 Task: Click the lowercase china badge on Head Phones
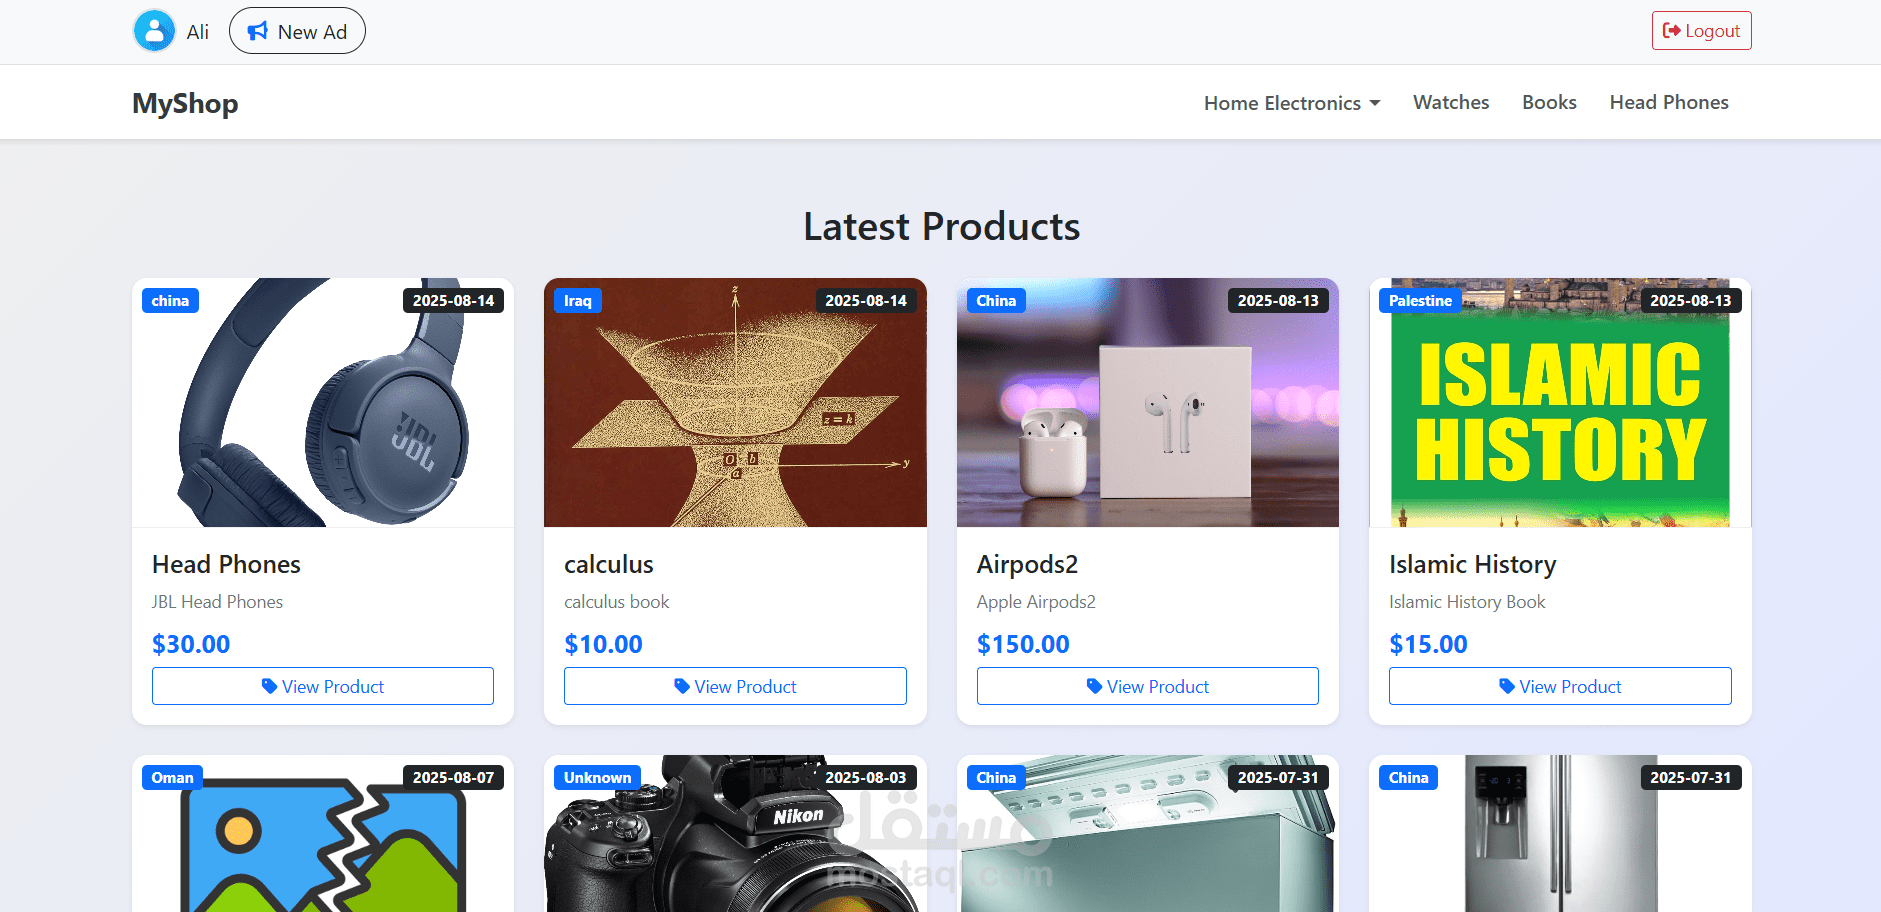click(x=170, y=301)
